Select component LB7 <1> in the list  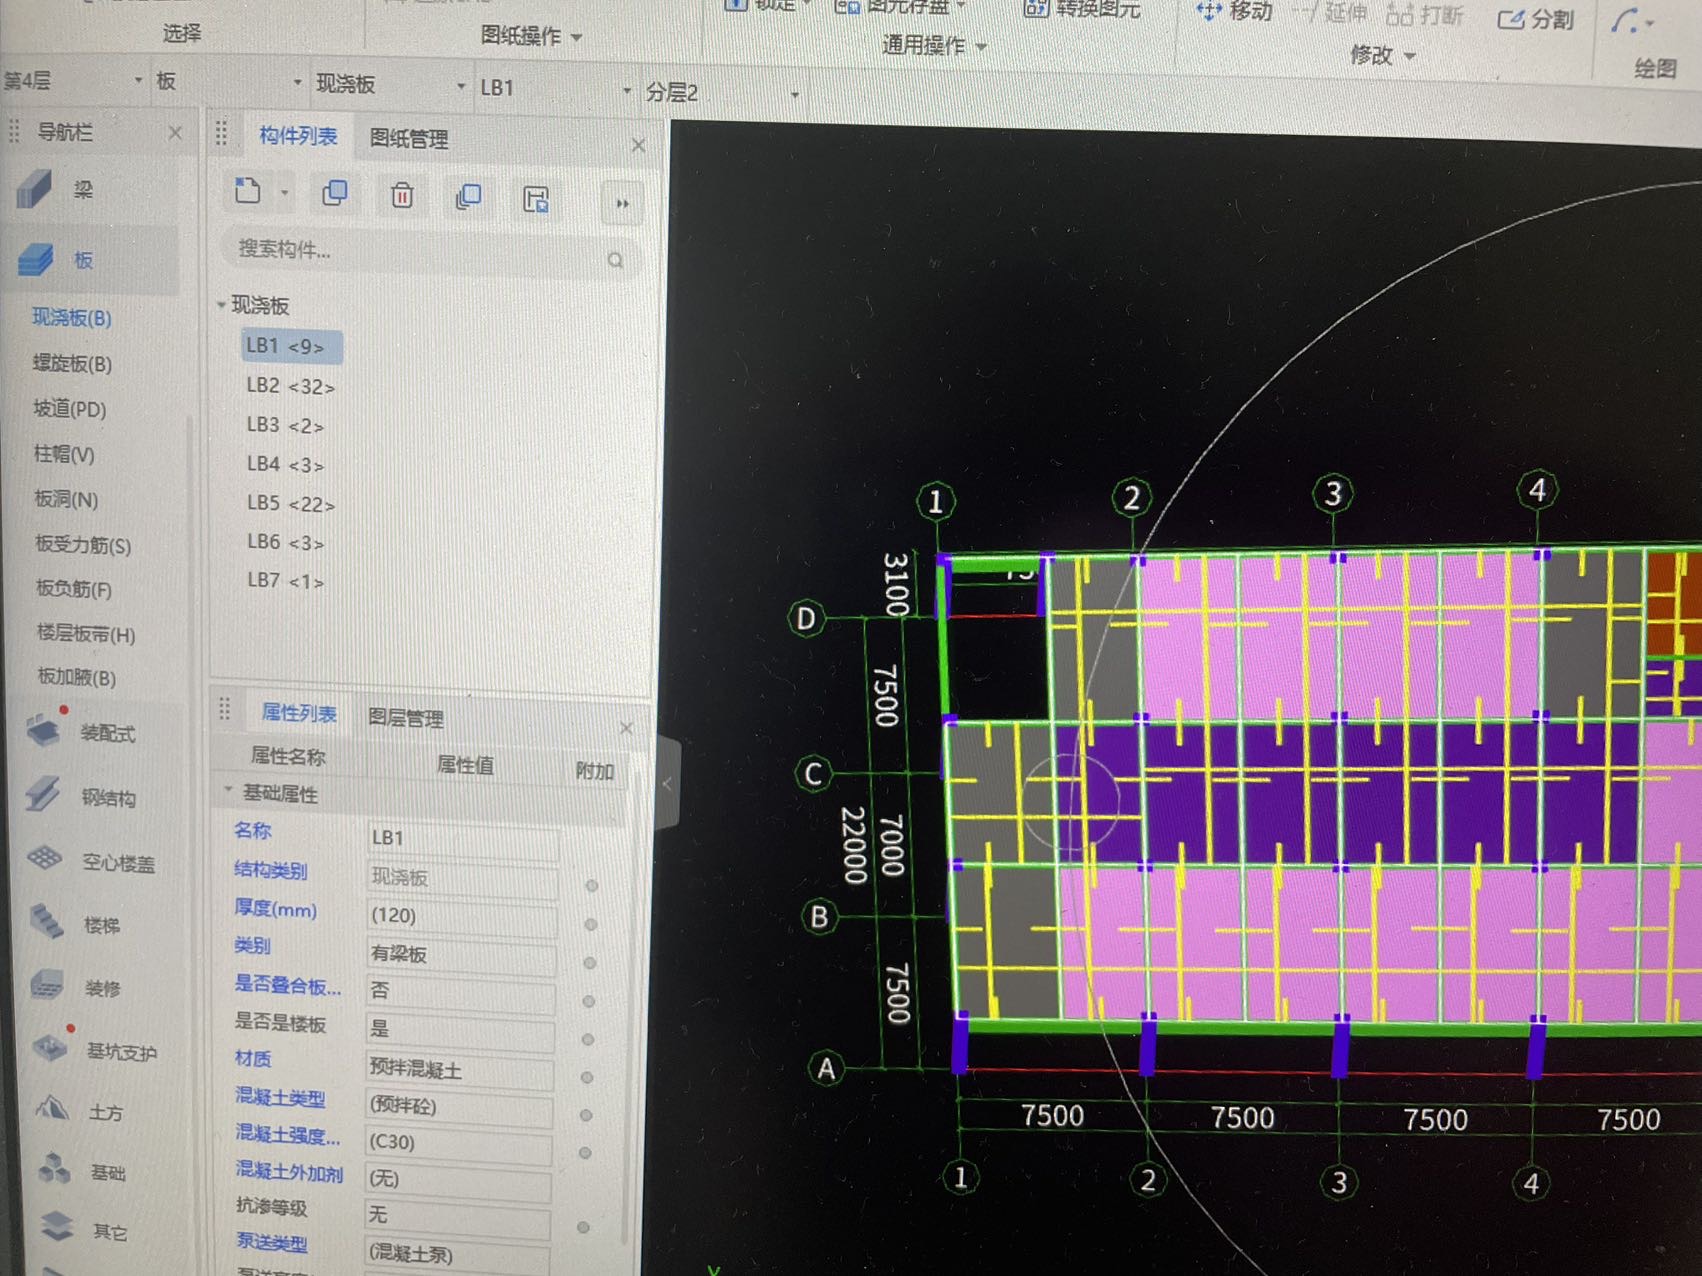tap(285, 580)
